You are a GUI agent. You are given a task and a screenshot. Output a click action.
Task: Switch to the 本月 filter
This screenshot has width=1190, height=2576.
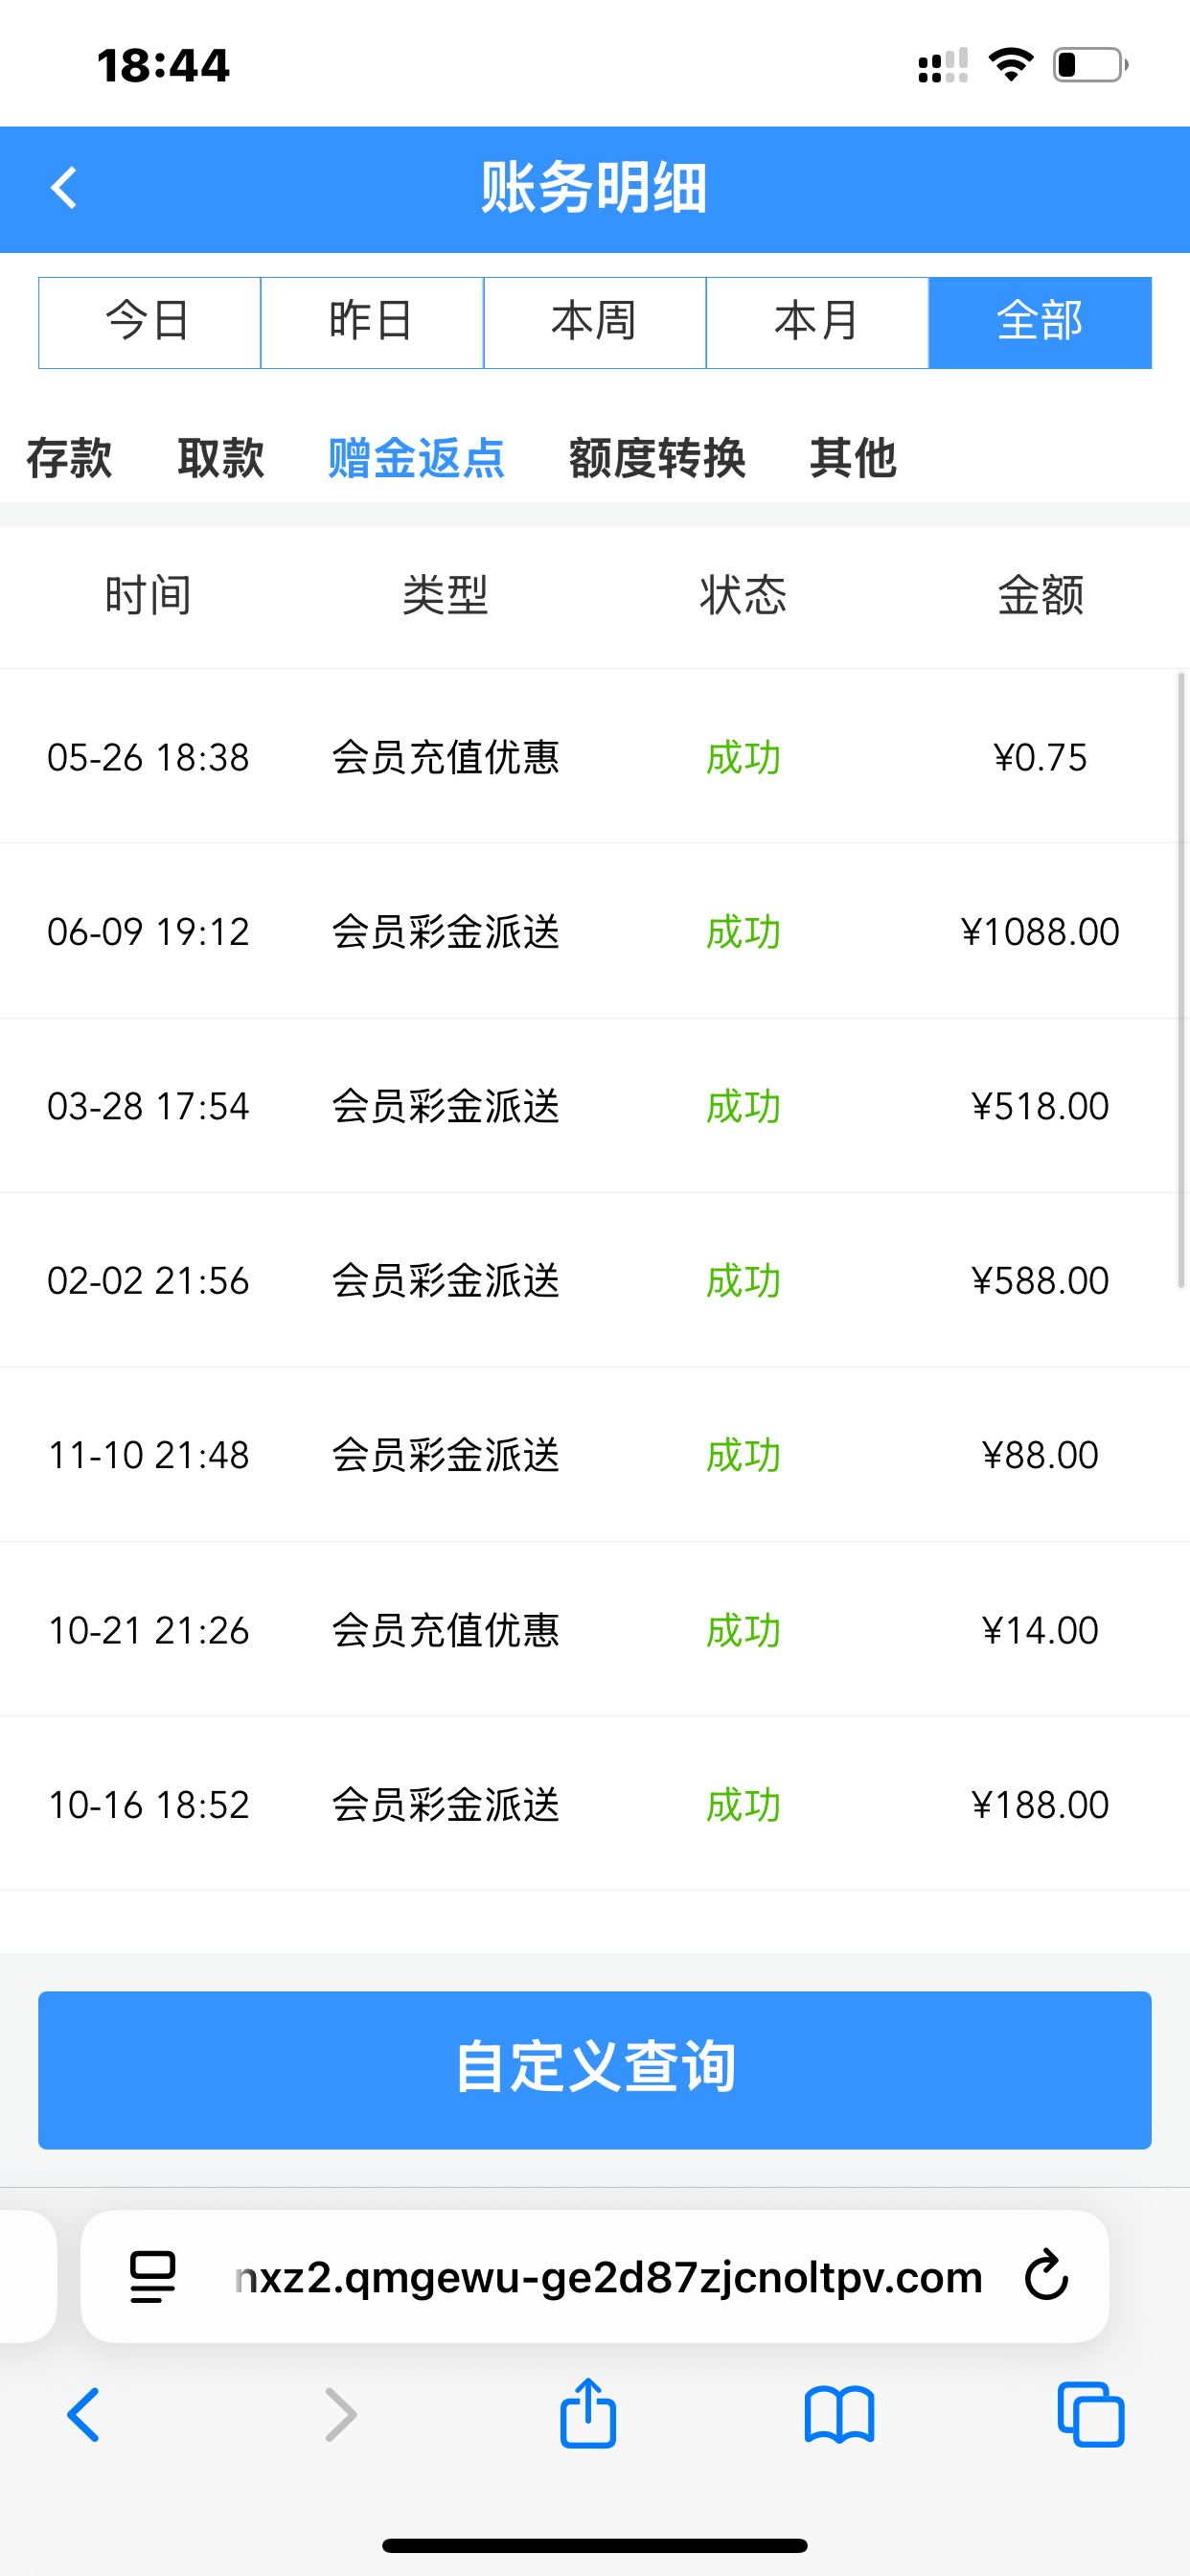coord(817,322)
